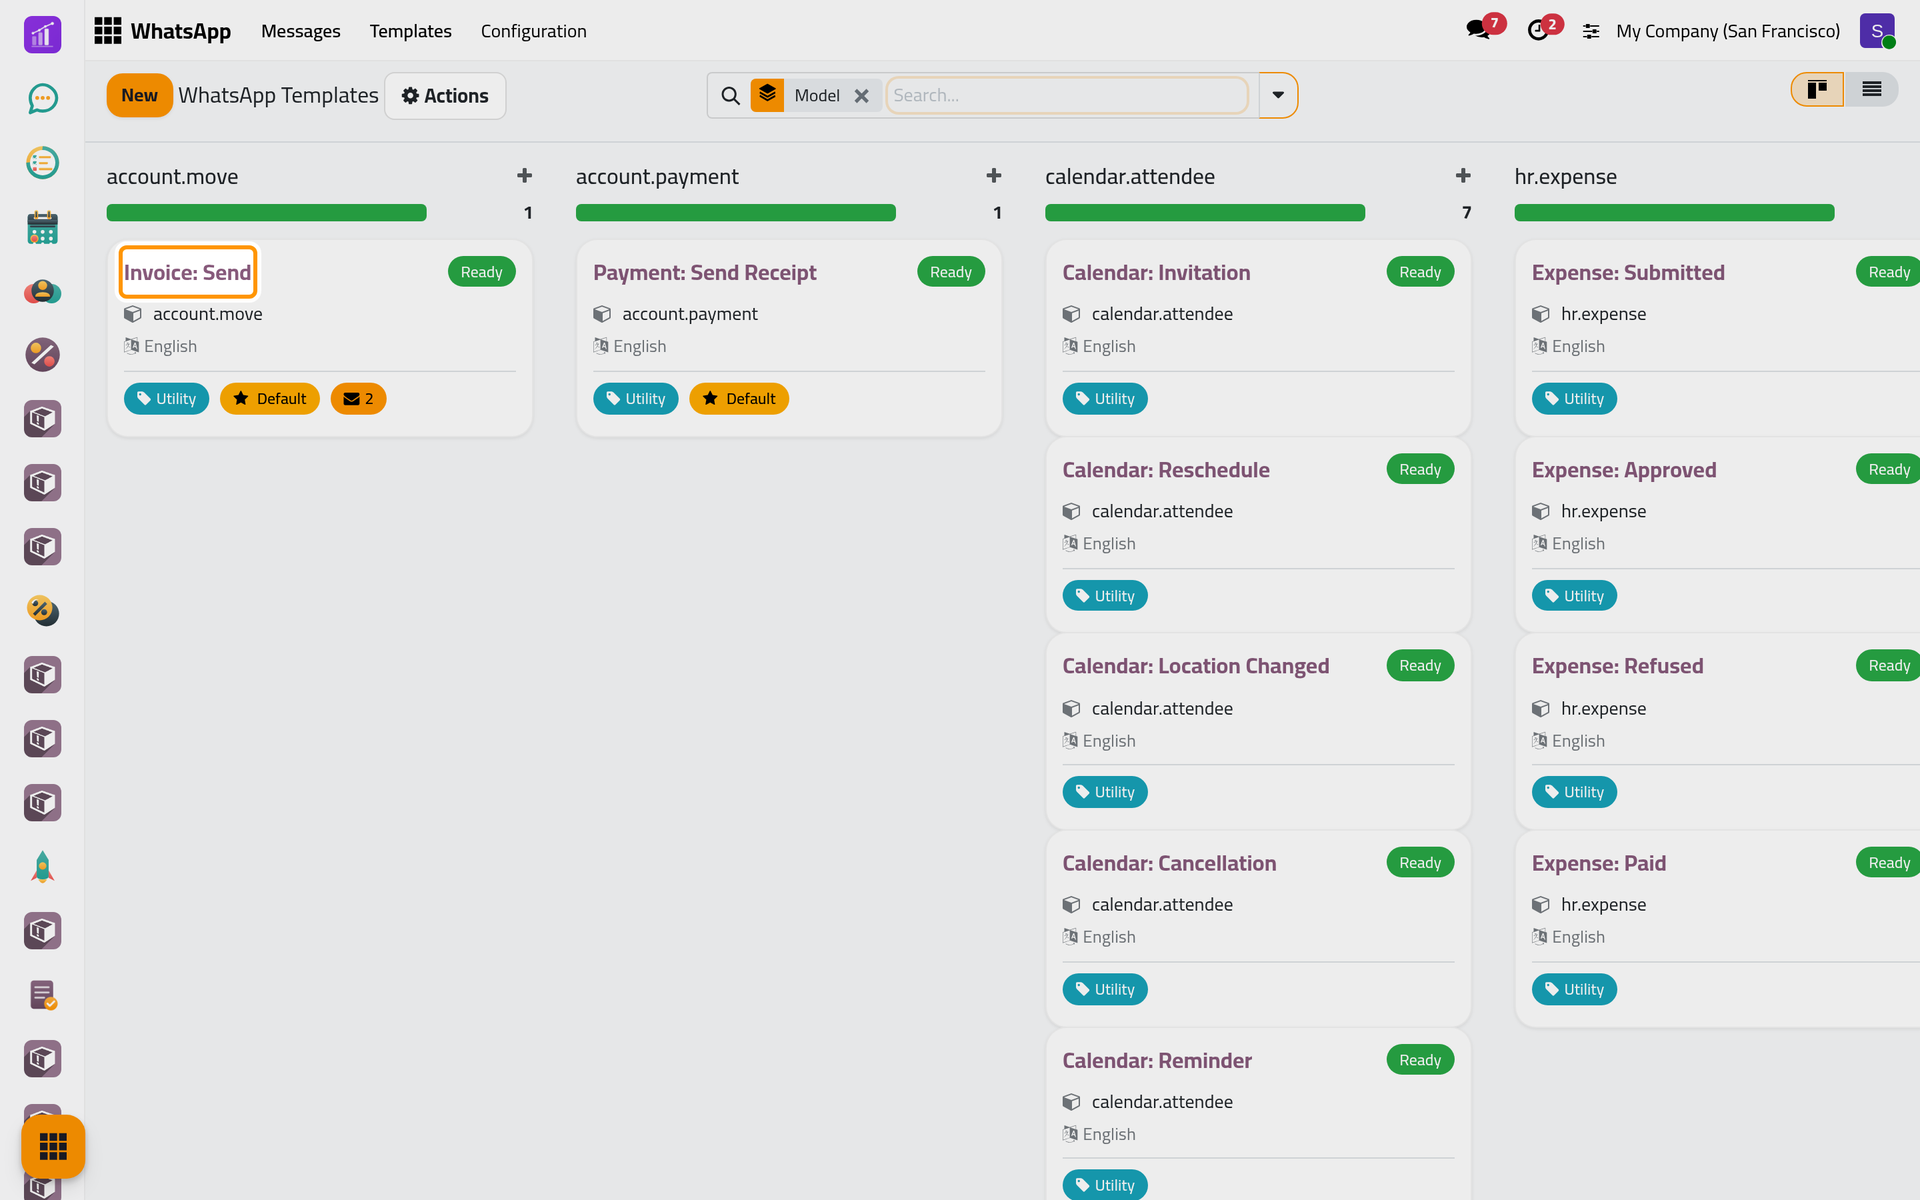Open the settings sliders icon beside company name
The height and width of the screenshot is (1200, 1920).
(1591, 31)
